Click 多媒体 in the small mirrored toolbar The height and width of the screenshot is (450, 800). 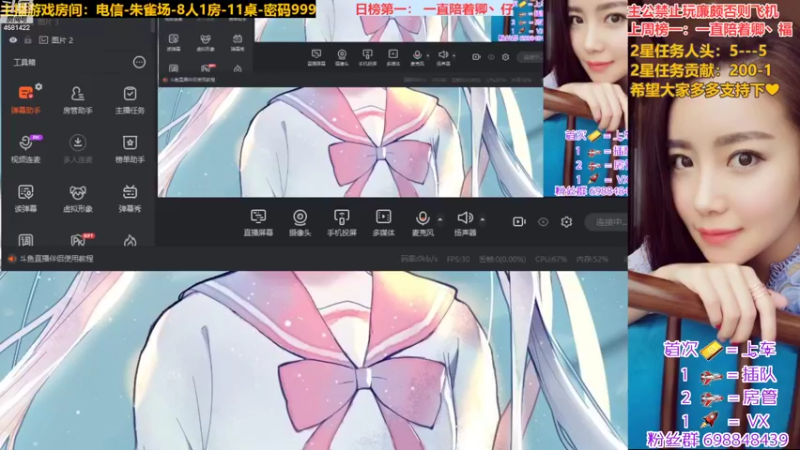[x=393, y=57]
